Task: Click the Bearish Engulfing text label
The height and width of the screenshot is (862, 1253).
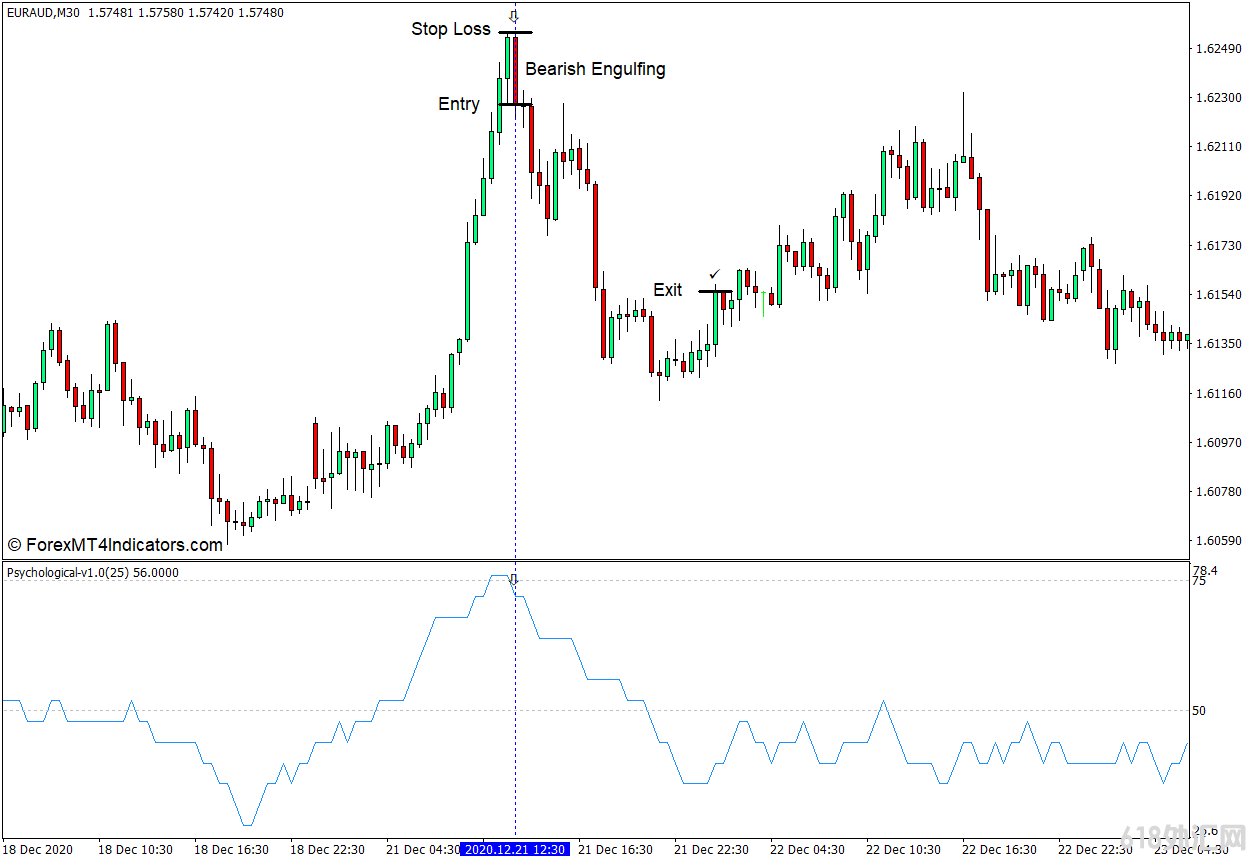Action: (x=595, y=69)
